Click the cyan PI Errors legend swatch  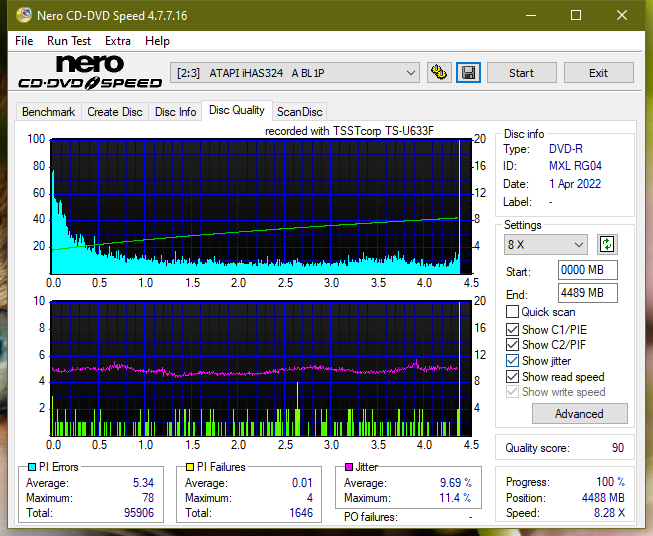point(32,467)
